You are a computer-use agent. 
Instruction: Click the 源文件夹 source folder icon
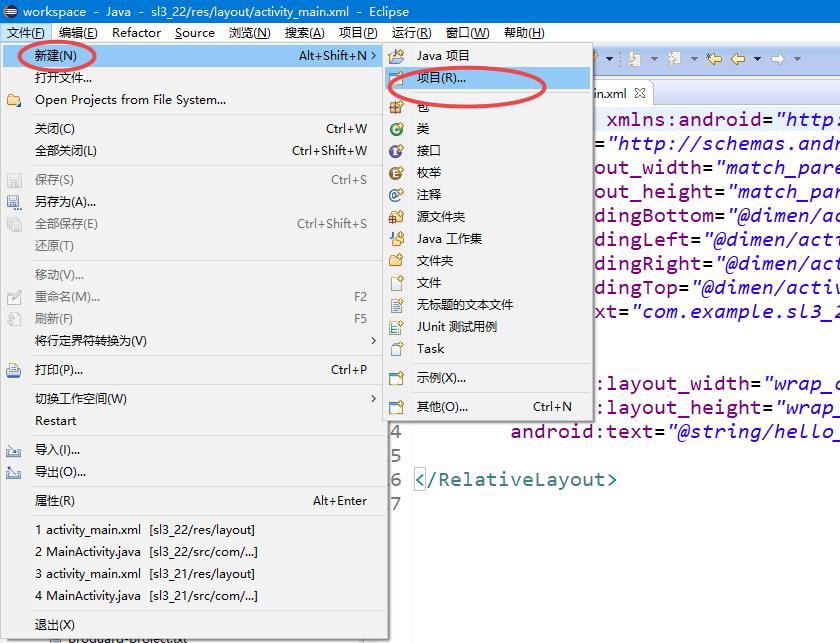[396, 217]
